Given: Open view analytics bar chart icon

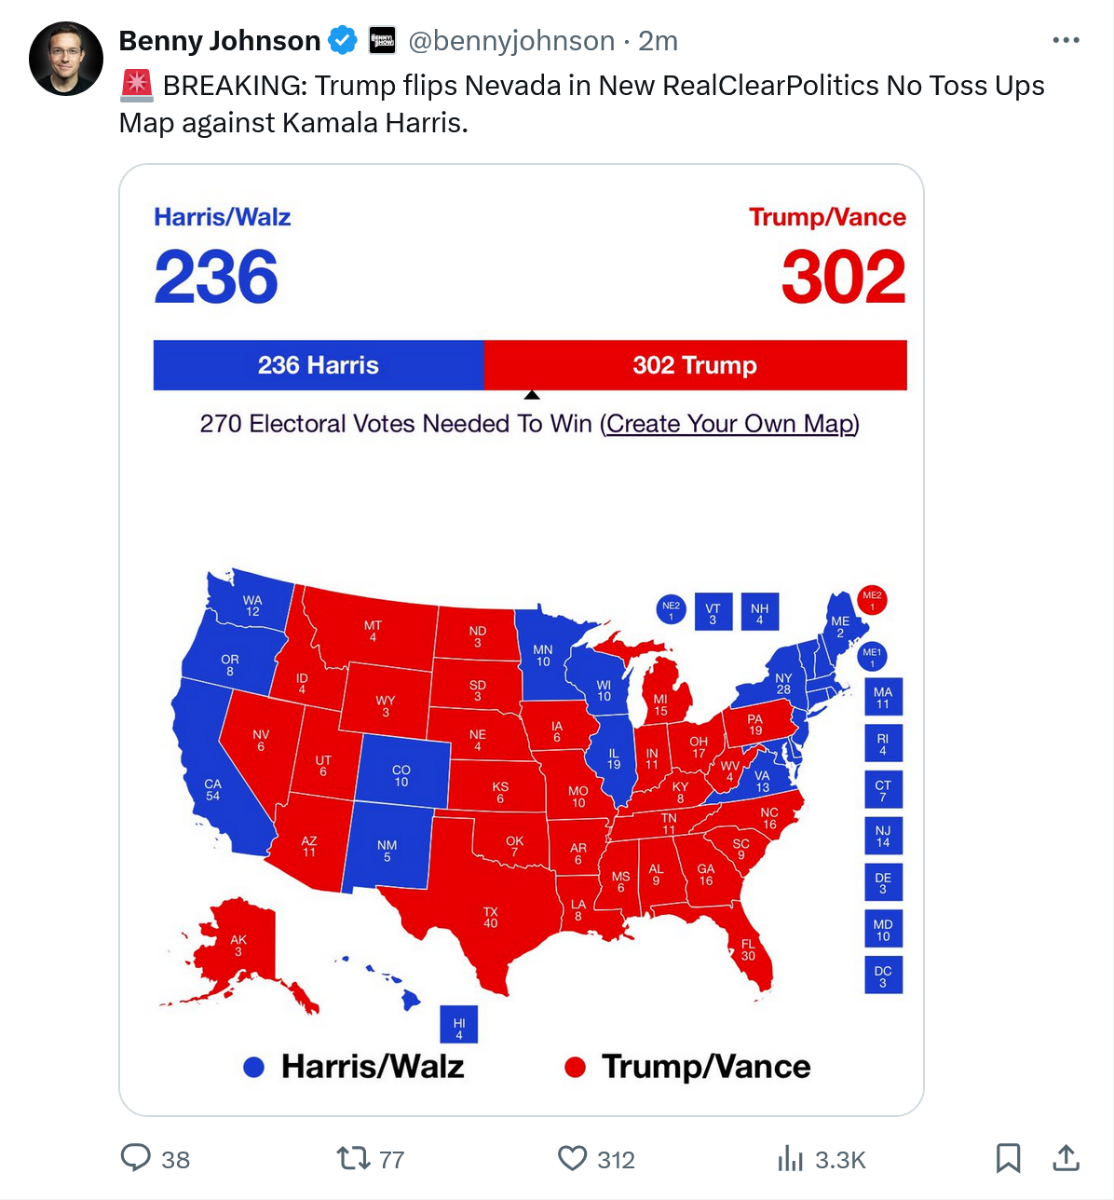Looking at the screenshot, I should [790, 1158].
